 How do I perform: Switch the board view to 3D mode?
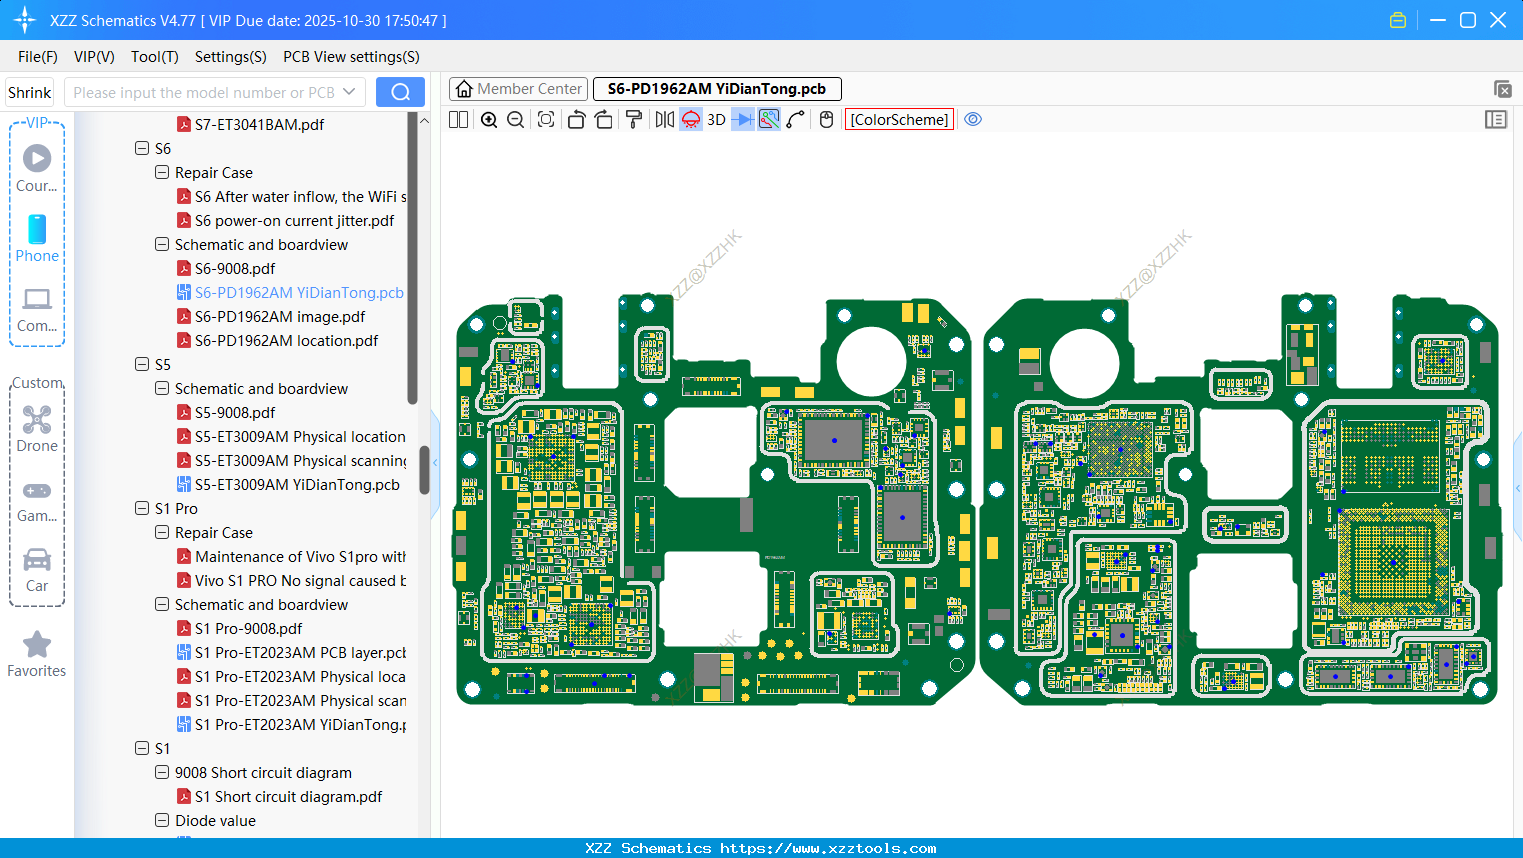(x=714, y=119)
